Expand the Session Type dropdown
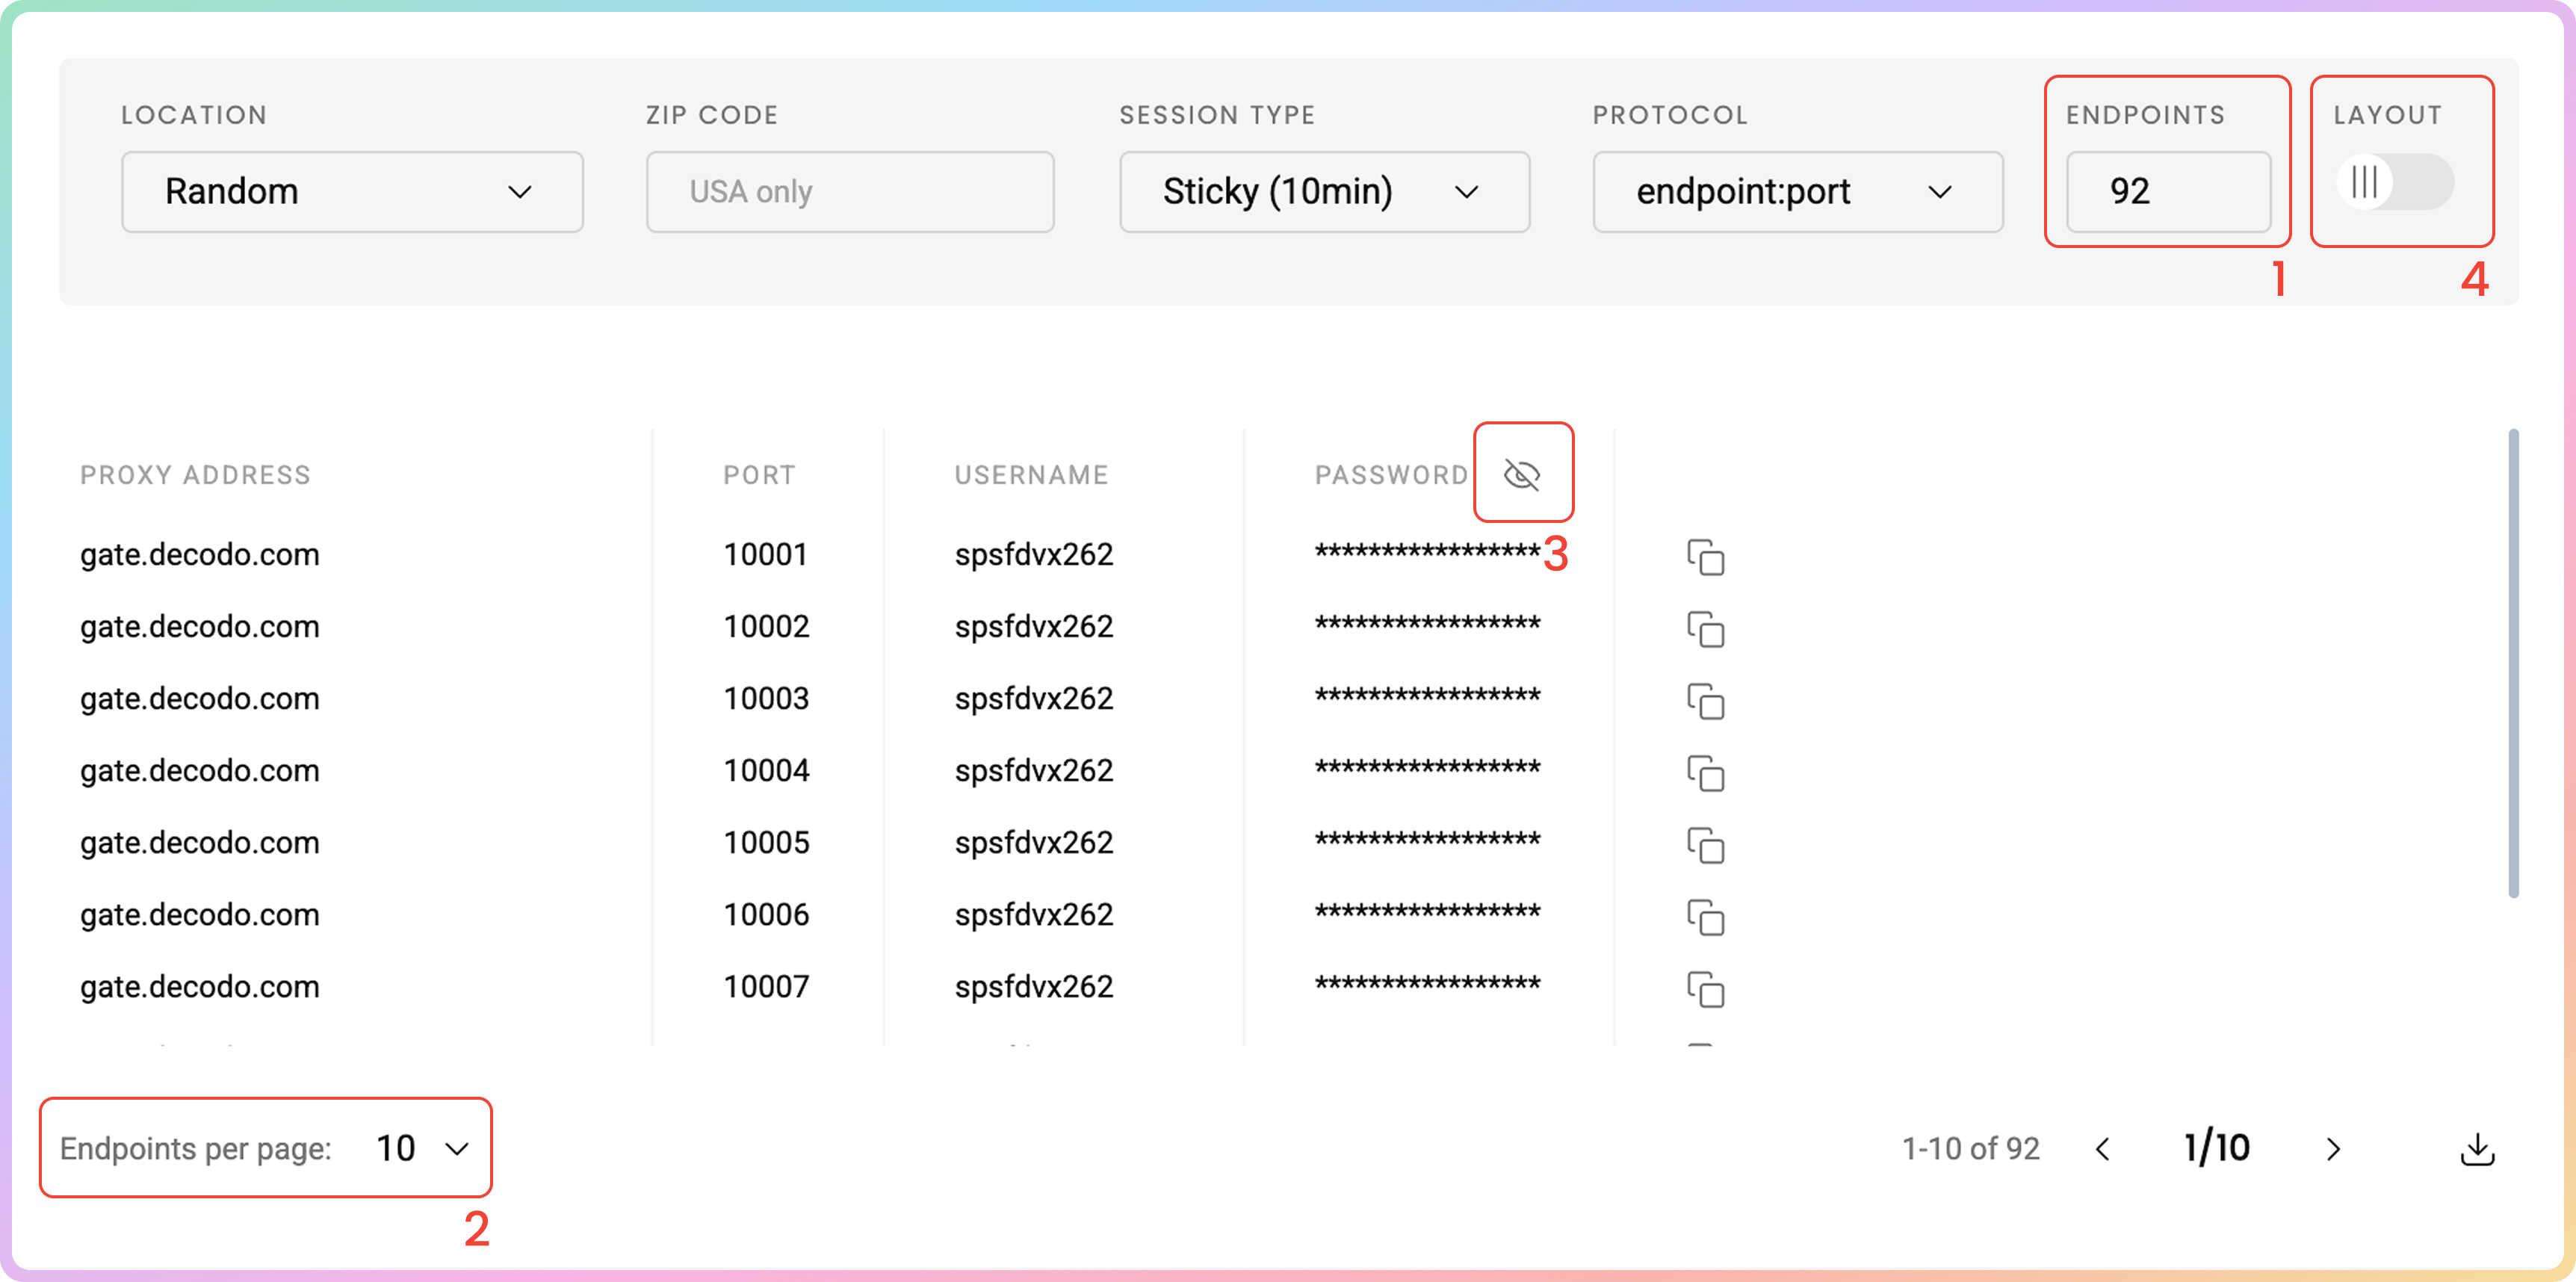Viewport: 2576px width, 1282px height. [x=1324, y=192]
